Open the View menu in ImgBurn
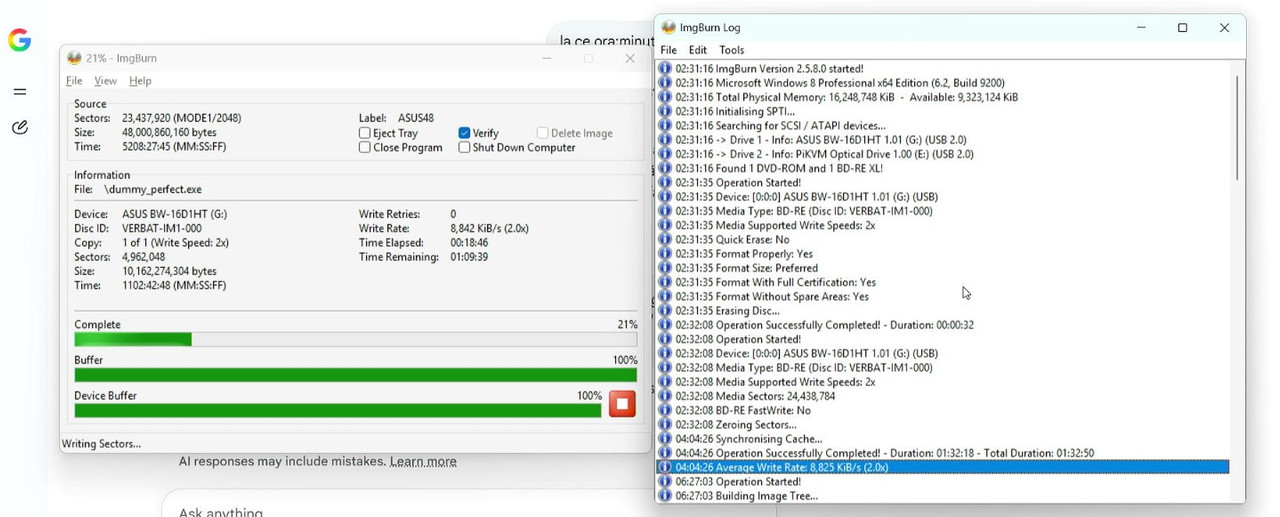Viewport: 1280px width, 517px height. tap(105, 81)
